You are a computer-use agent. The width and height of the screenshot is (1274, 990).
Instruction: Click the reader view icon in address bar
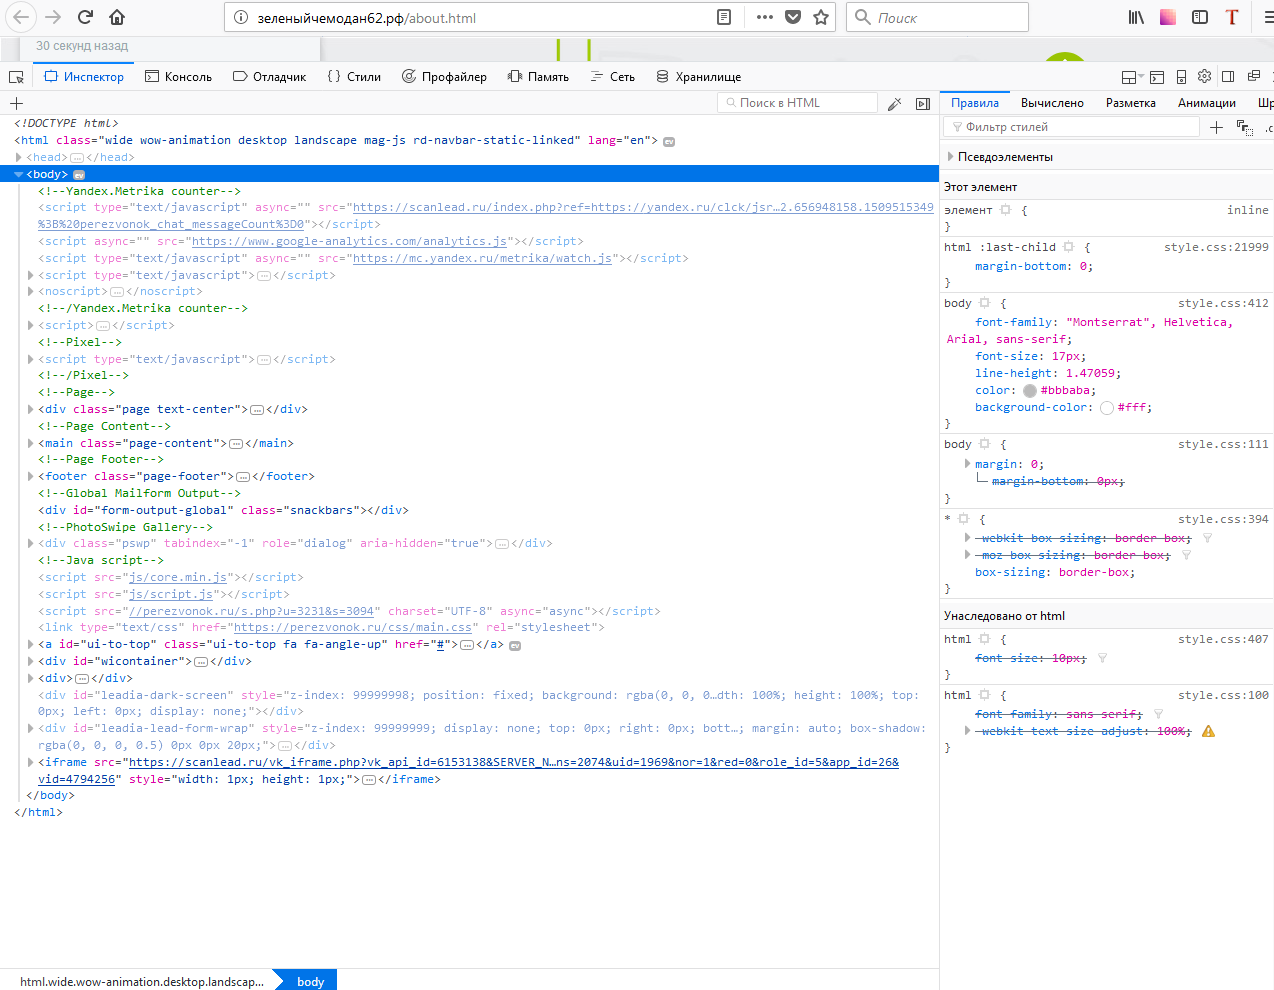click(x=724, y=17)
